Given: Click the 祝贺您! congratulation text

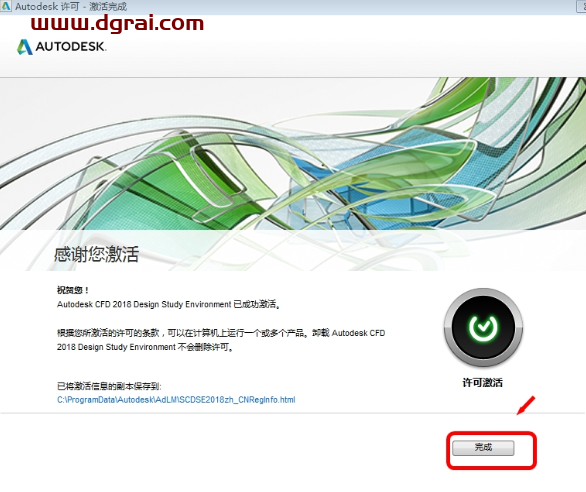Looking at the screenshot, I should click(73, 290).
